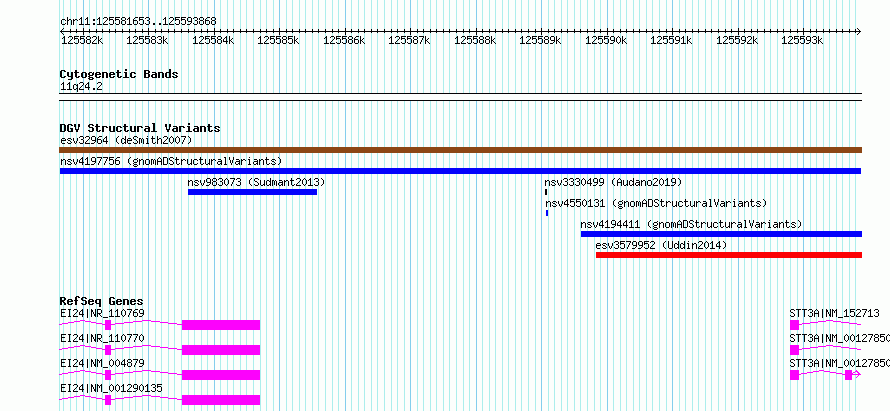Viewport: 890px width, 411px height.
Task: Pick the 125588k mark on the scale
Action: tap(475, 40)
